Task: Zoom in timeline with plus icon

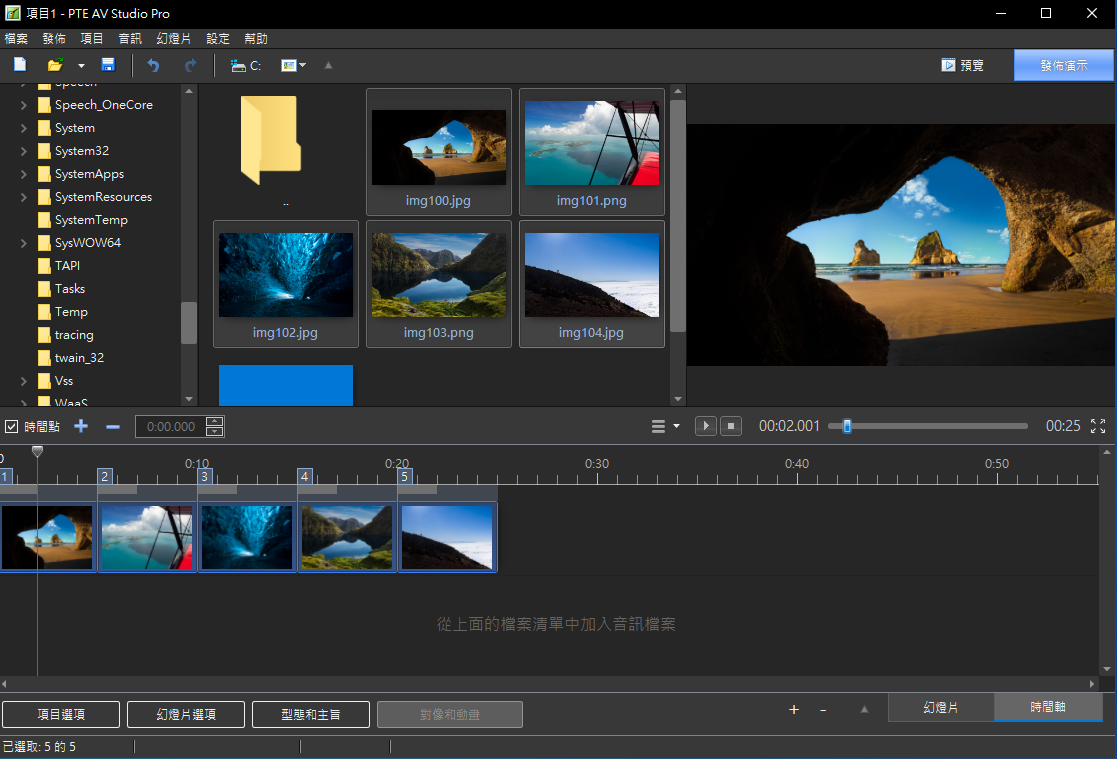Action: coord(794,710)
